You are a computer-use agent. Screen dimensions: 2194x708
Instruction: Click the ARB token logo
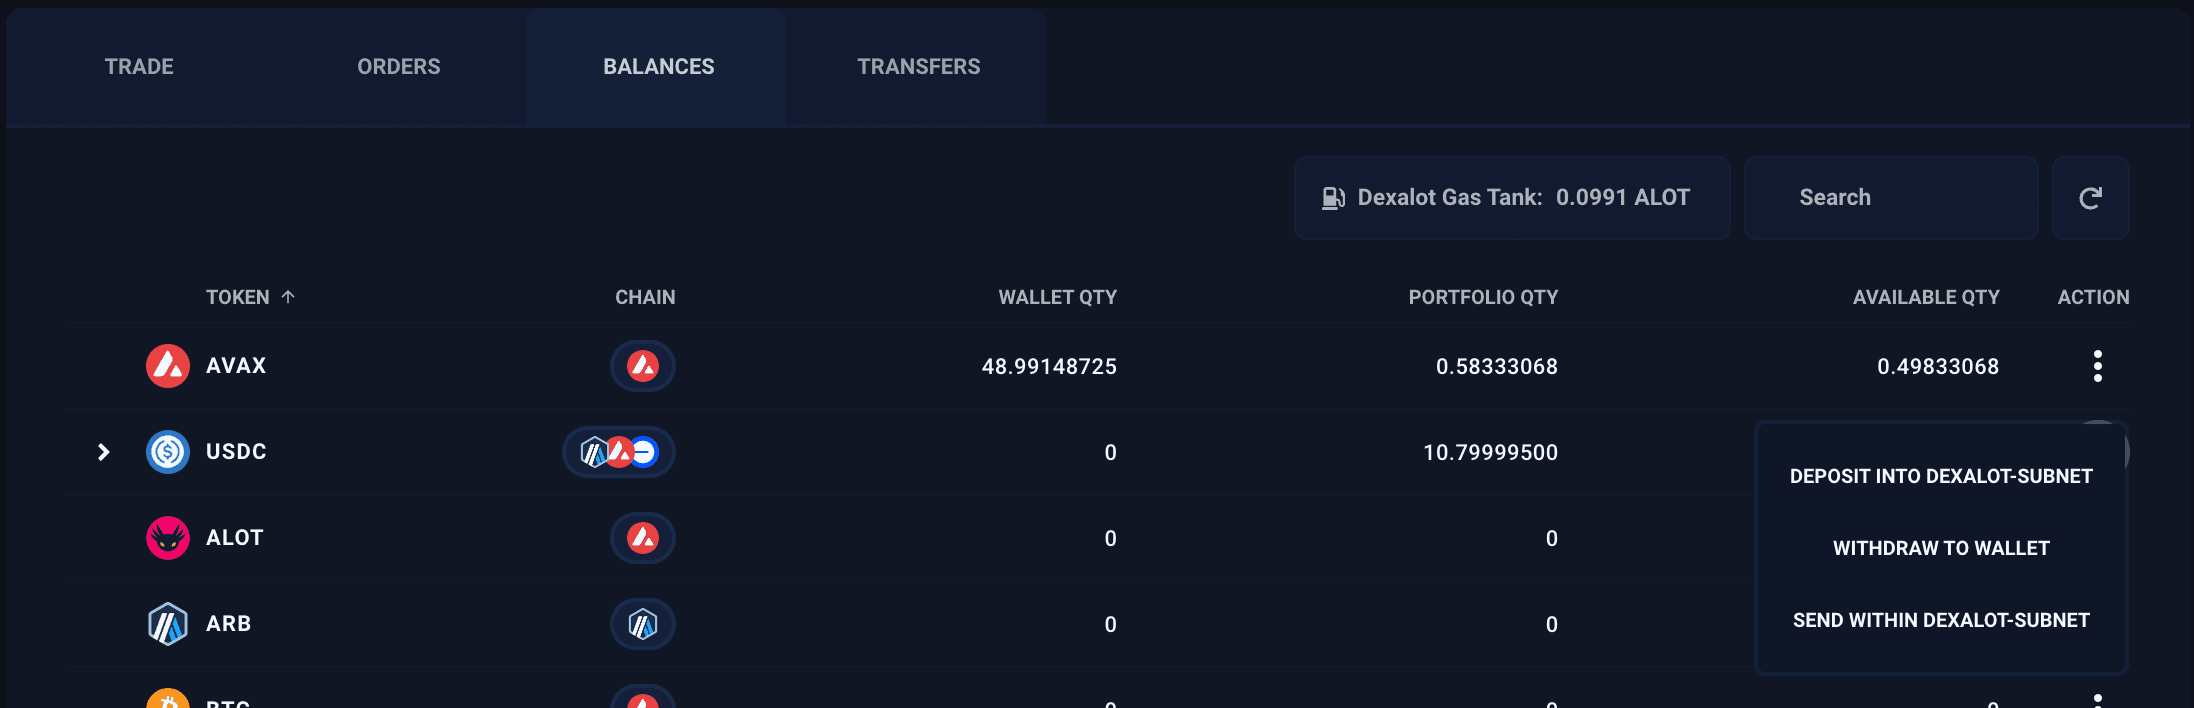click(x=168, y=624)
